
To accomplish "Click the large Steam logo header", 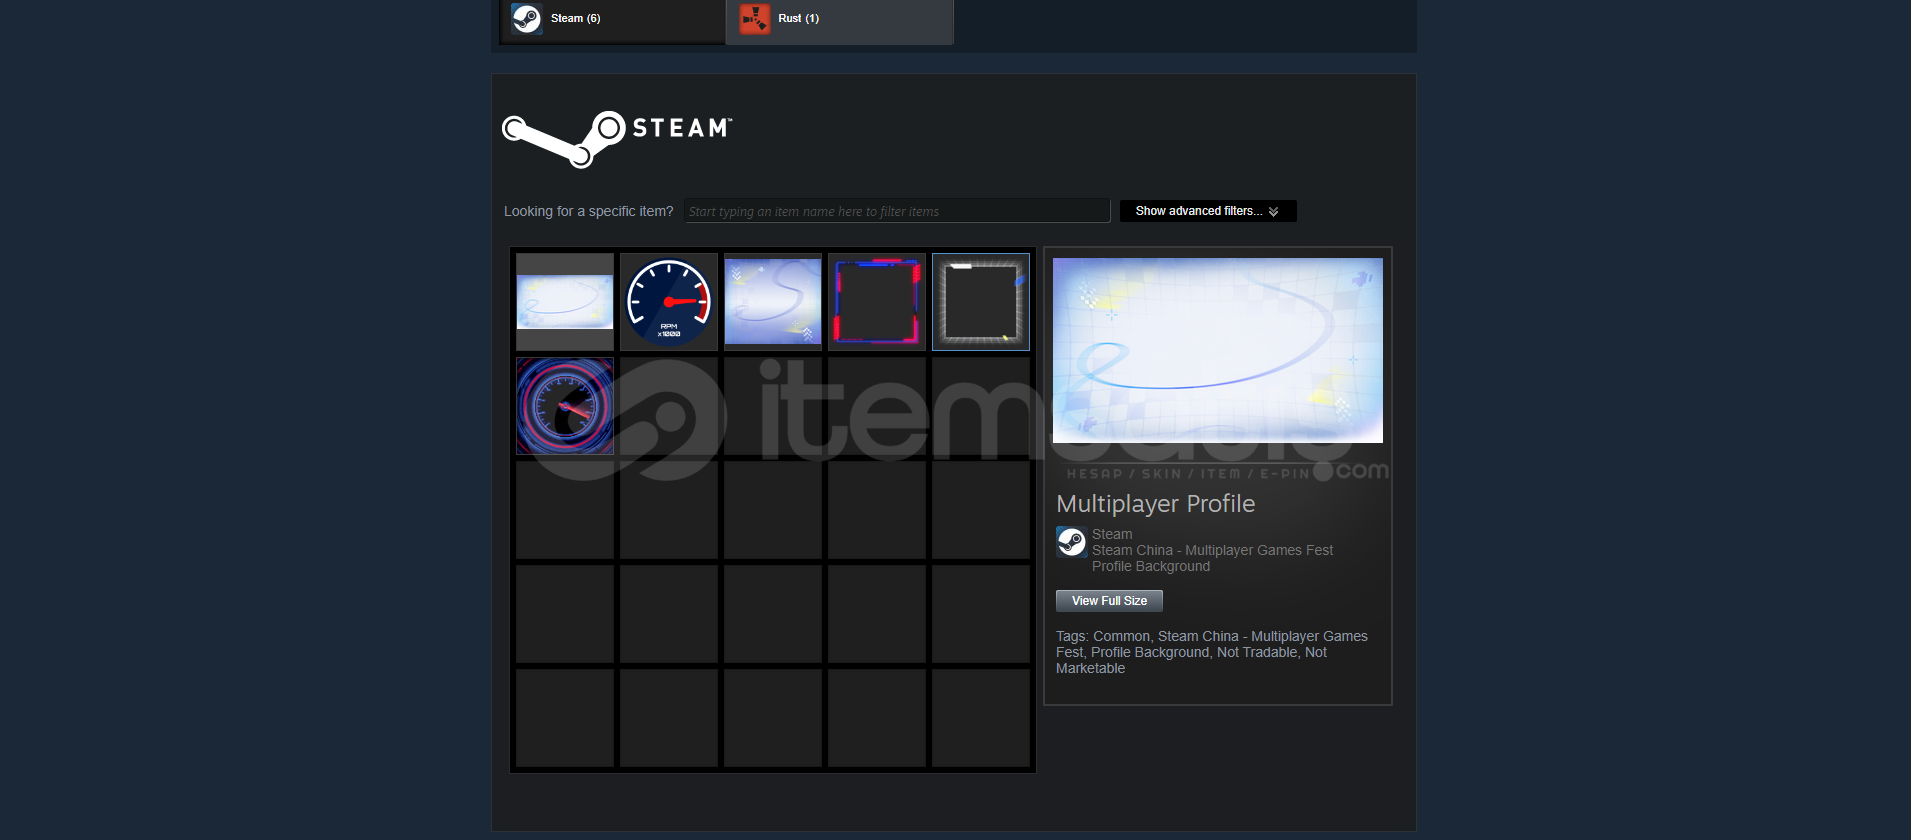I will [x=617, y=139].
